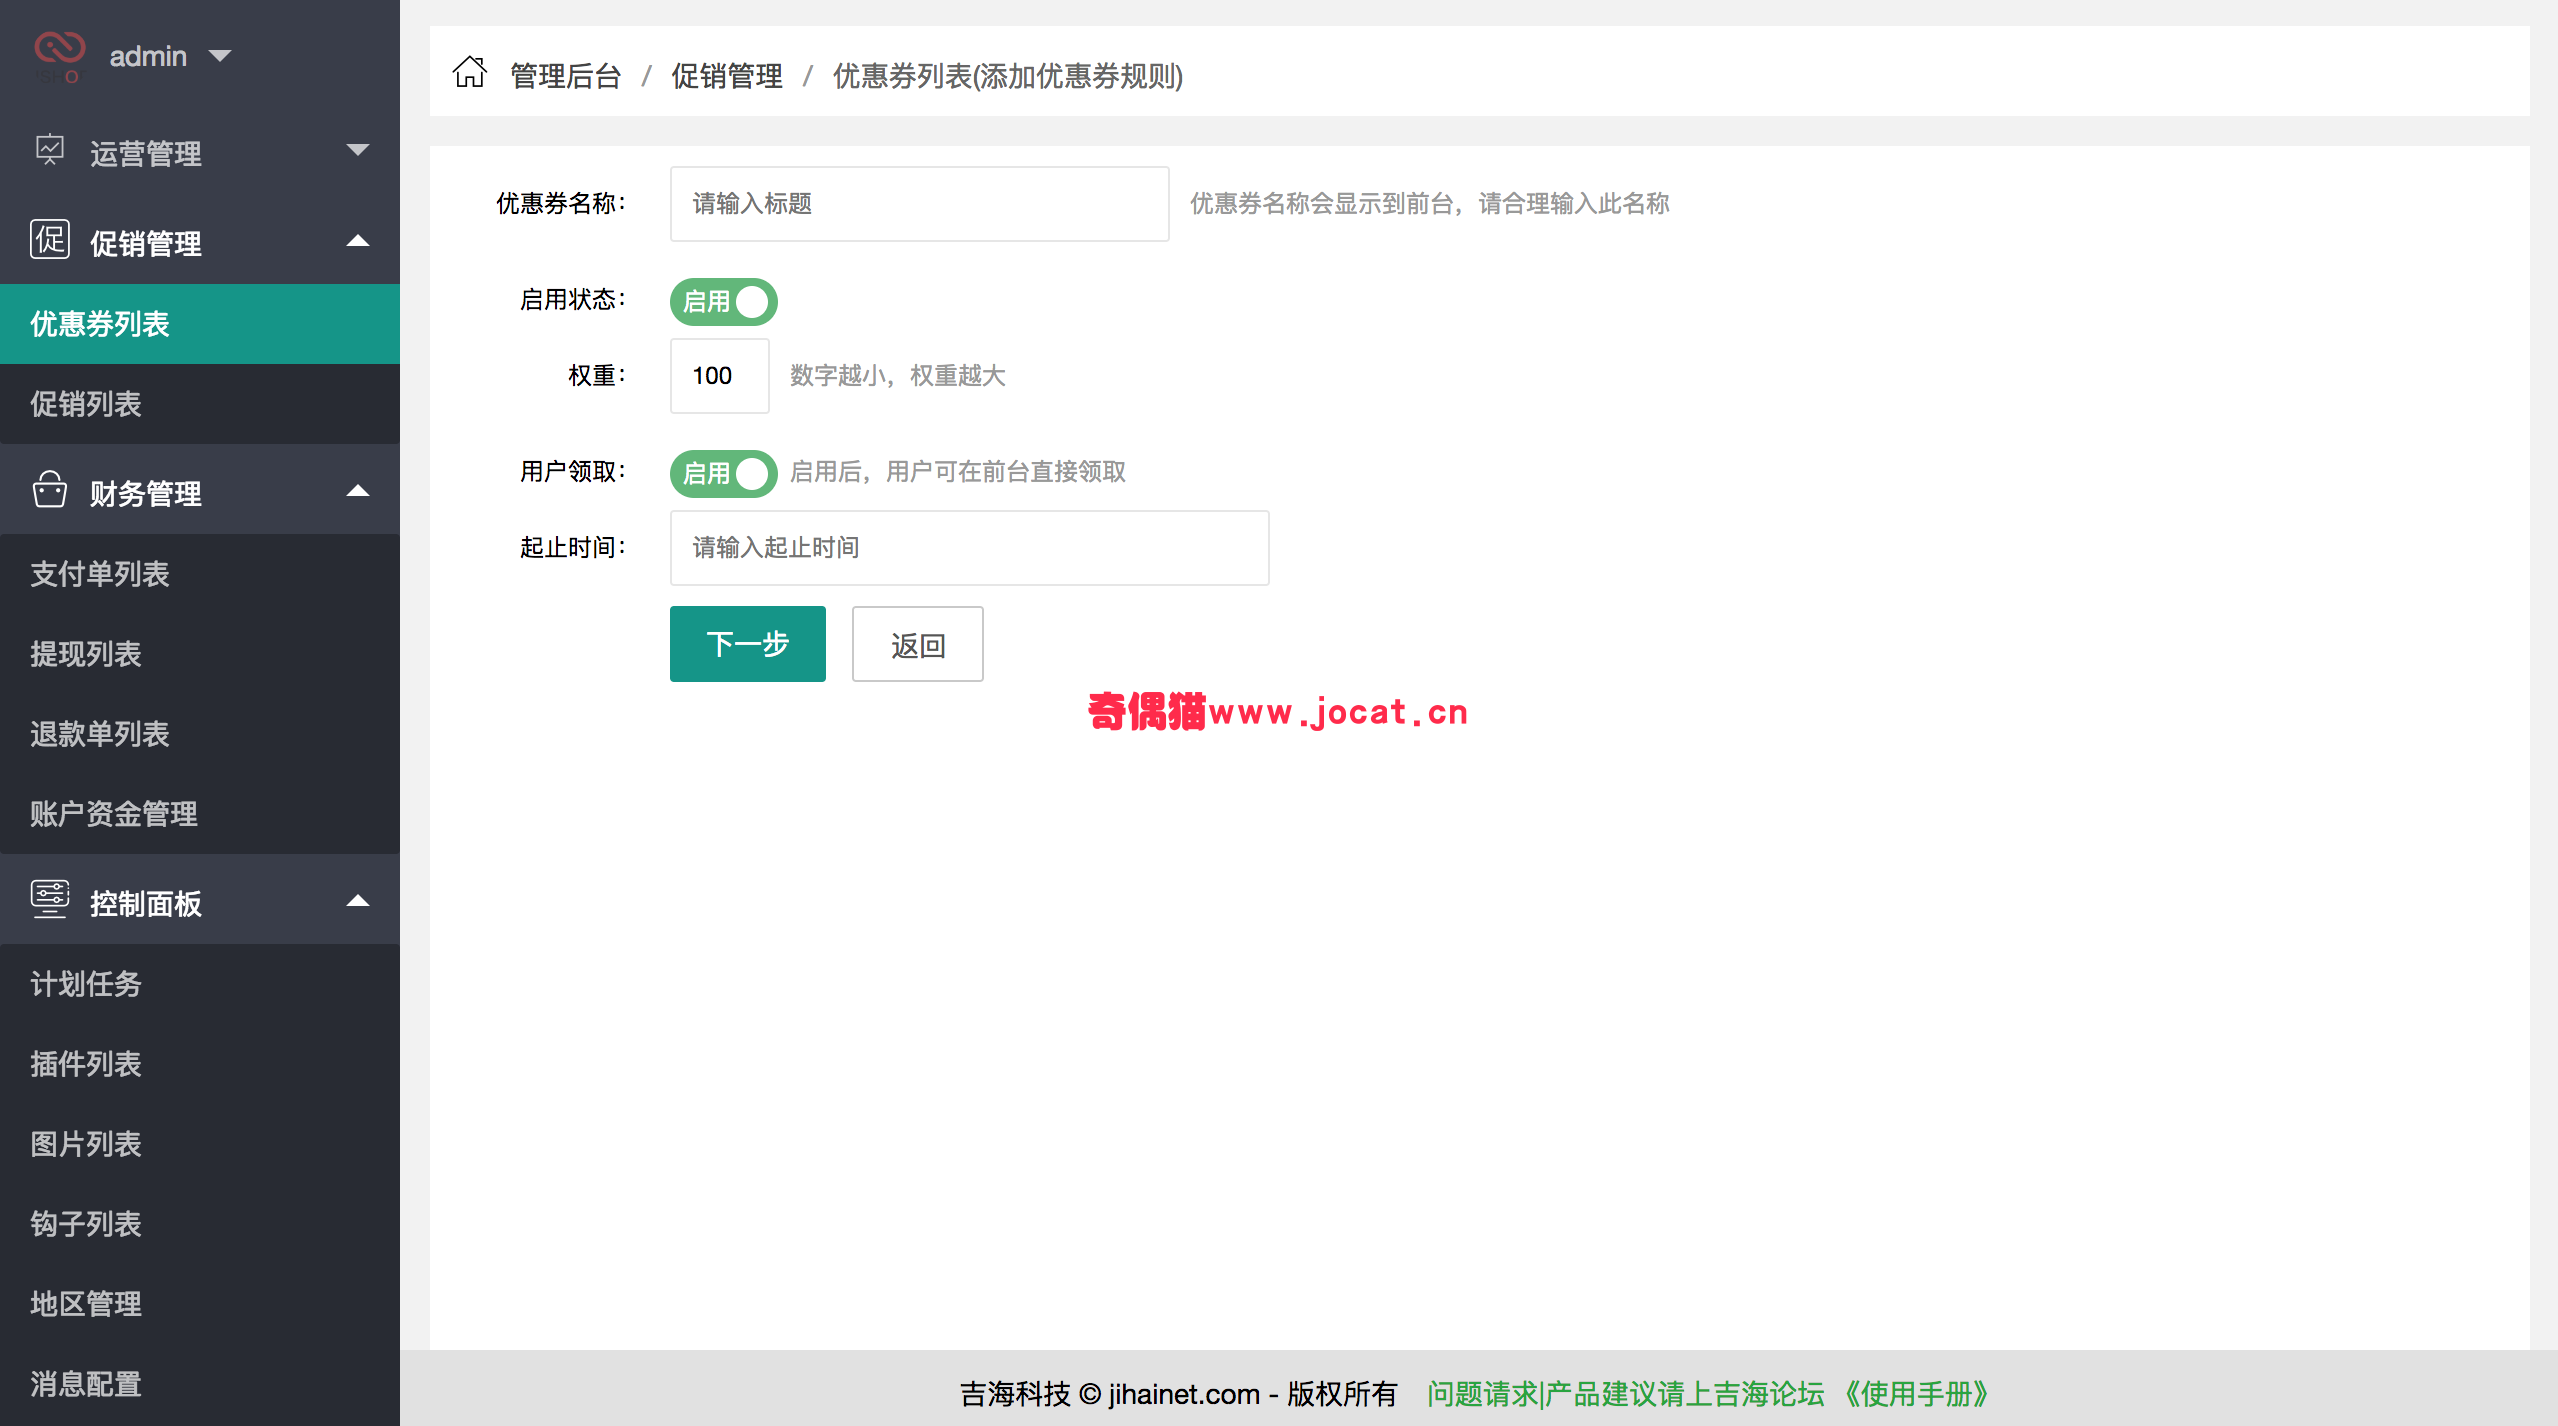
Task: Expand the 运营管理 menu arrow
Action: [358, 151]
